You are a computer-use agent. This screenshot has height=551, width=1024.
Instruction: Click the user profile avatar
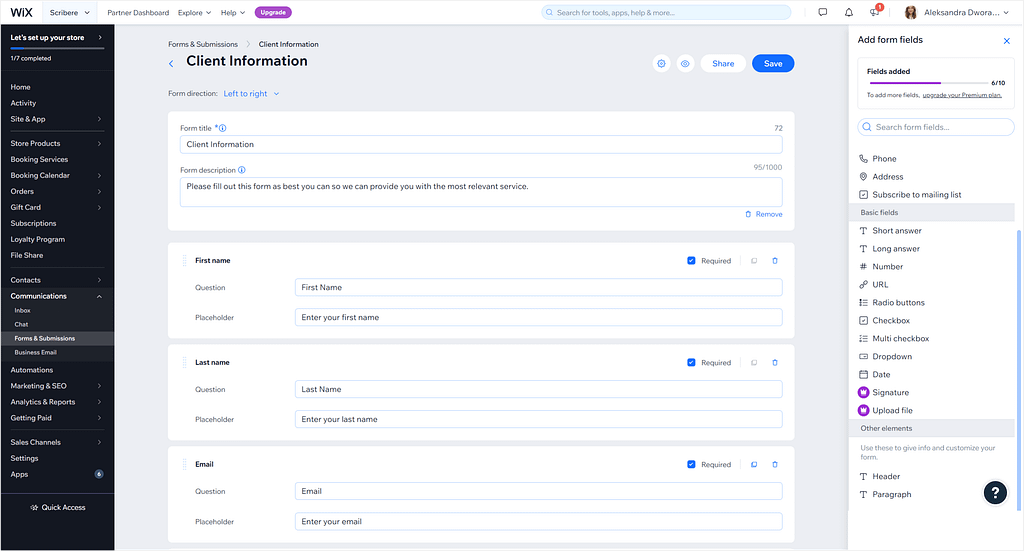pos(910,12)
